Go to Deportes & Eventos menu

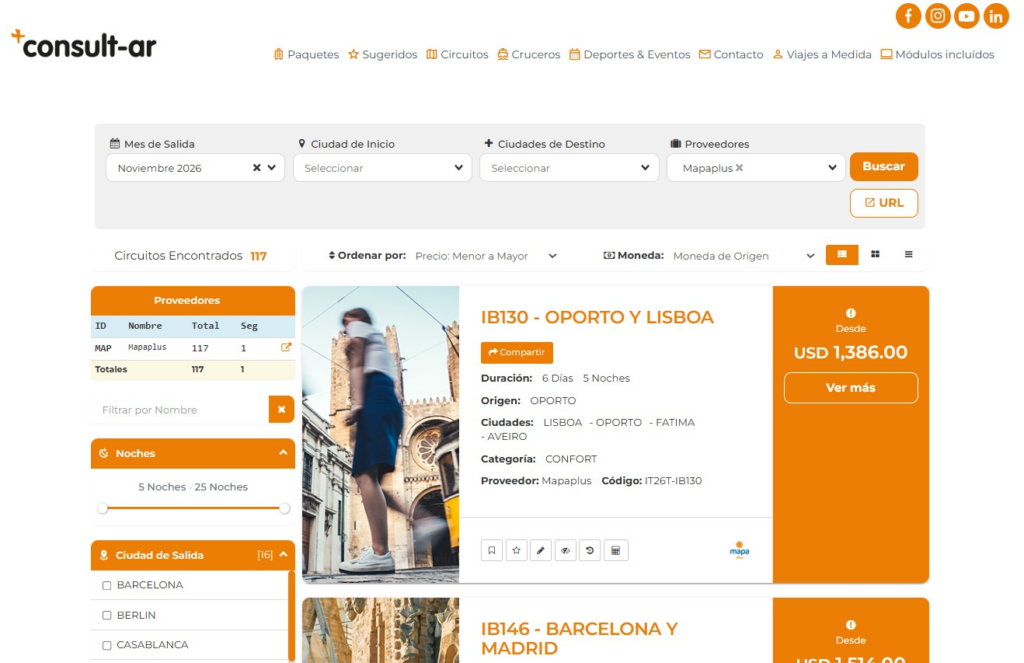coord(629,55)
